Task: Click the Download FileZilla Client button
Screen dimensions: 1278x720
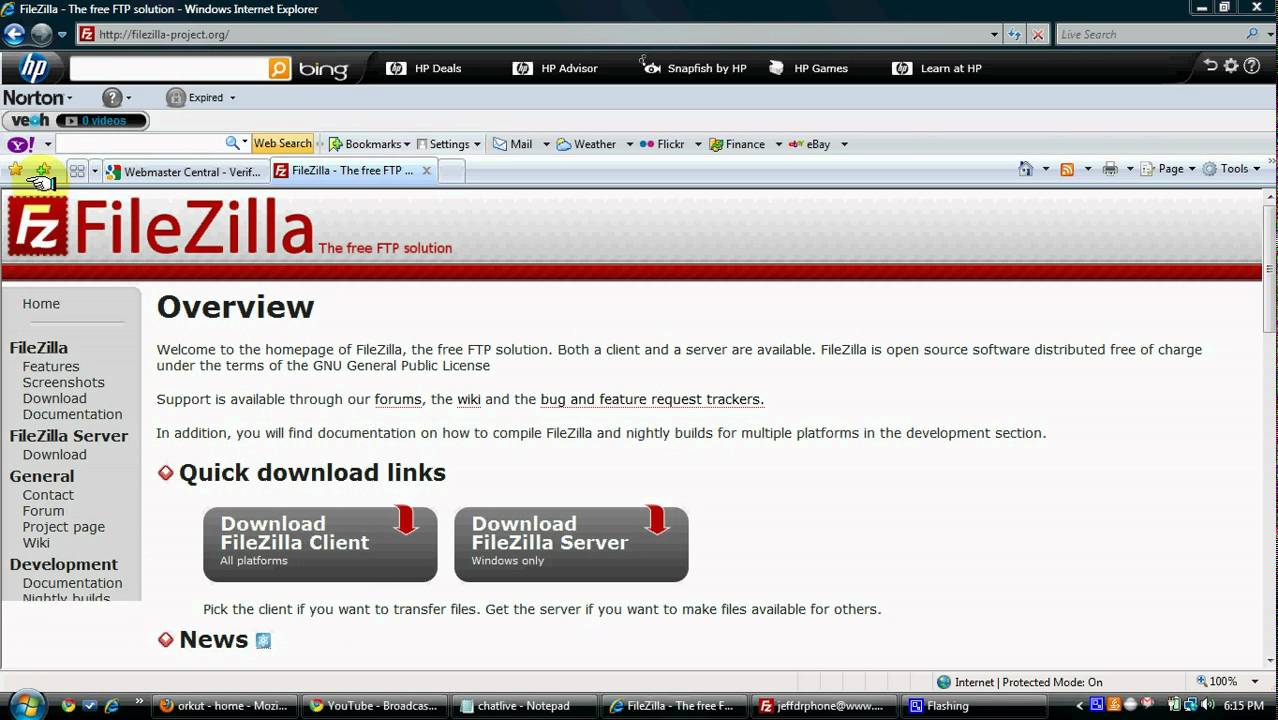Action: (320, 544)
